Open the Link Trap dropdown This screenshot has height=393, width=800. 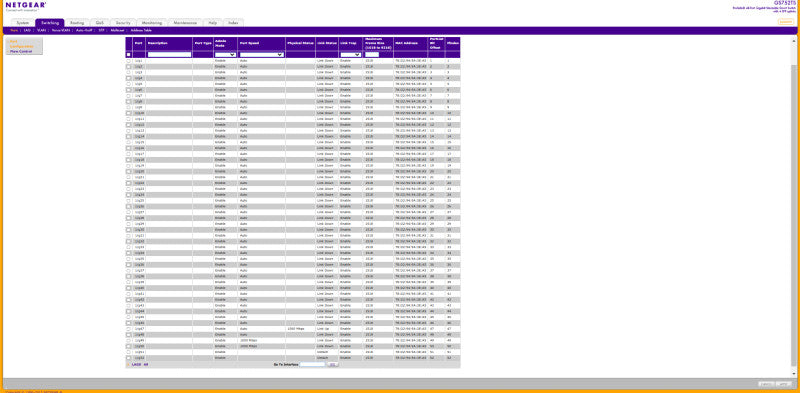point(351,55)
